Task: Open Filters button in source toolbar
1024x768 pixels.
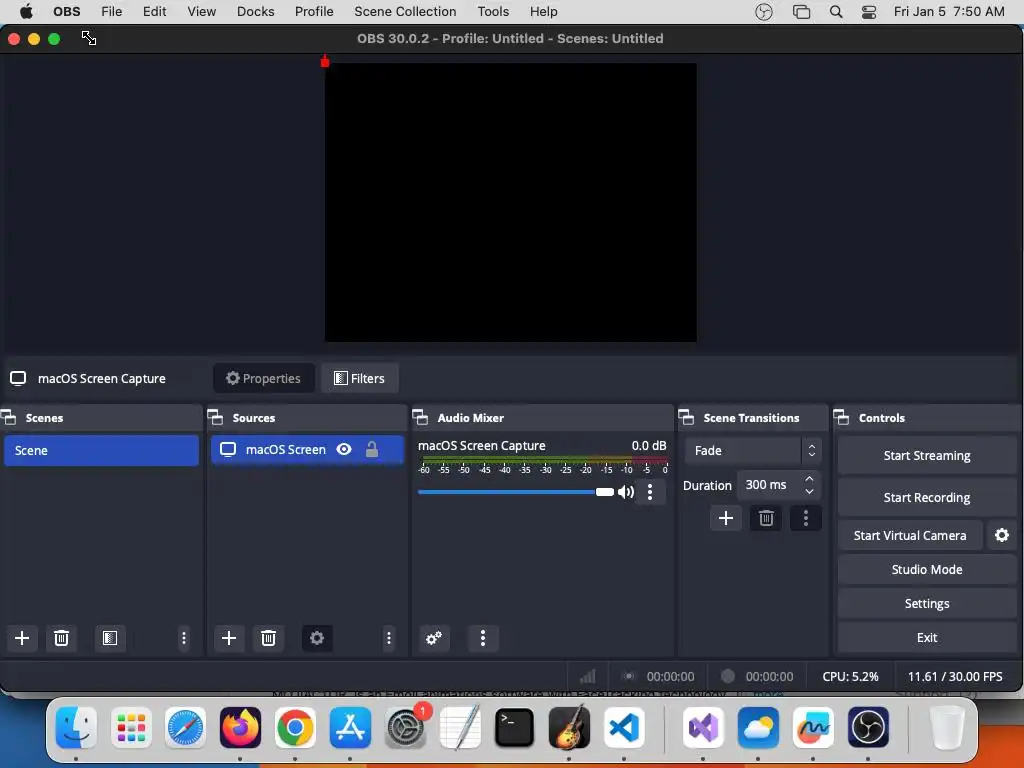Action: (x=359, y=378)
